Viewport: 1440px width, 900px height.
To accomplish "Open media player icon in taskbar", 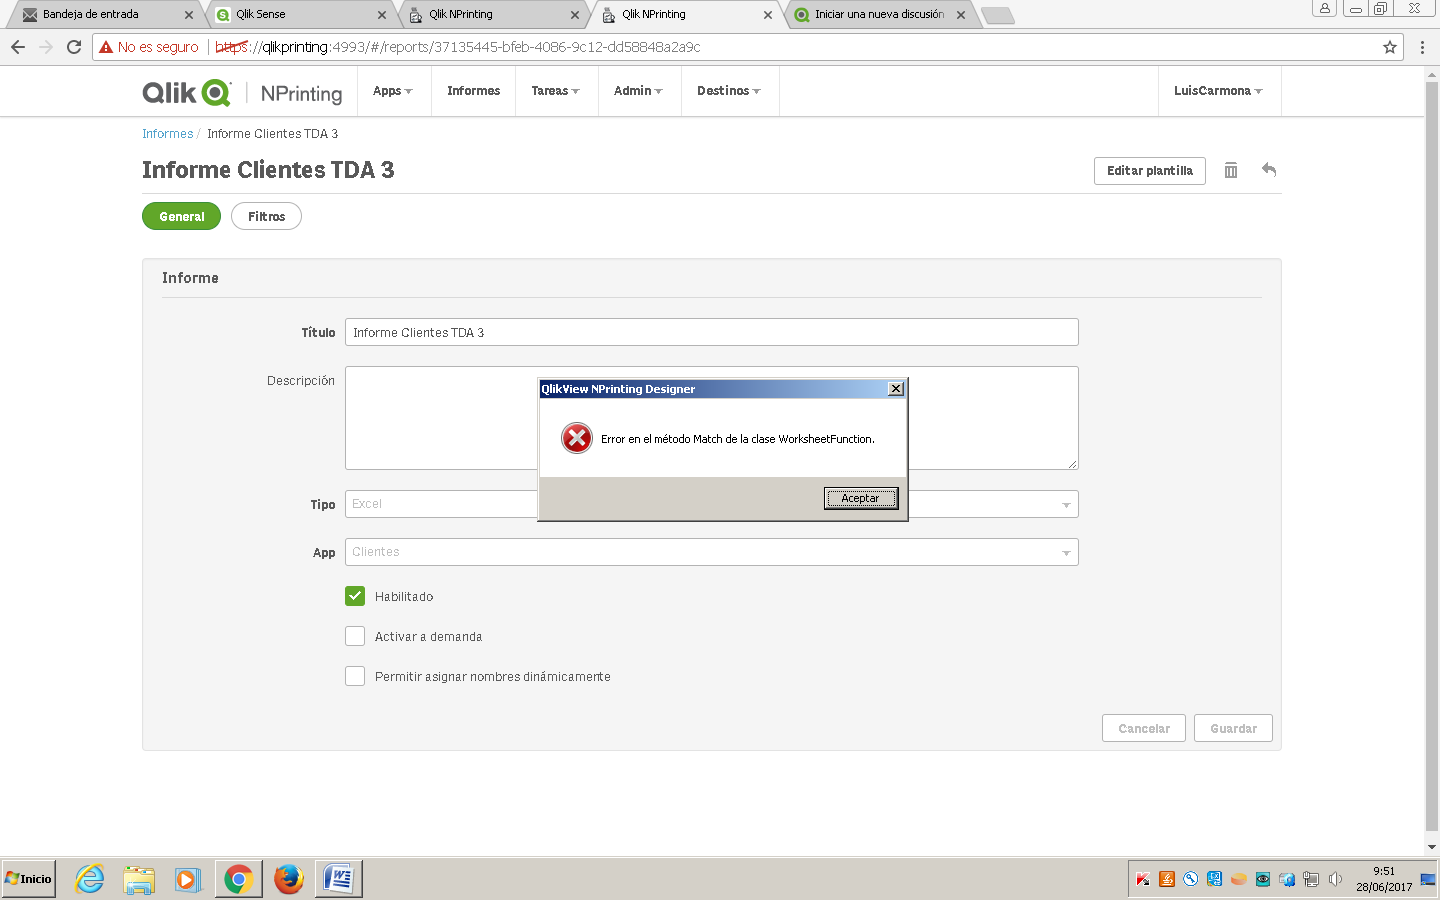I will click(x=187, y=879).
